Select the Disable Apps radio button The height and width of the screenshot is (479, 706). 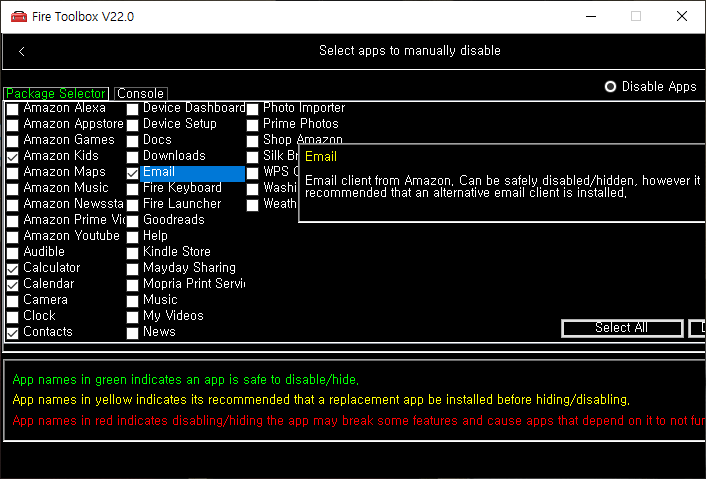pos(610,86)
